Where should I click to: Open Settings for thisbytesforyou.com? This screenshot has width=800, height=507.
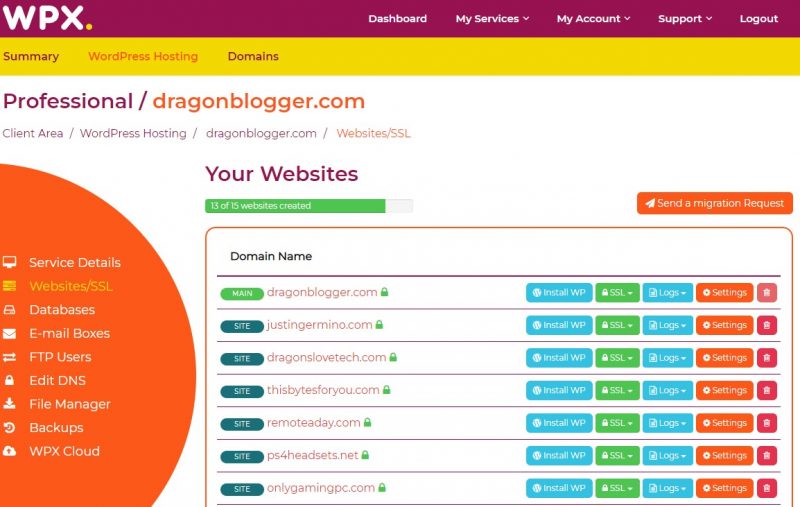tap(724, 391)
